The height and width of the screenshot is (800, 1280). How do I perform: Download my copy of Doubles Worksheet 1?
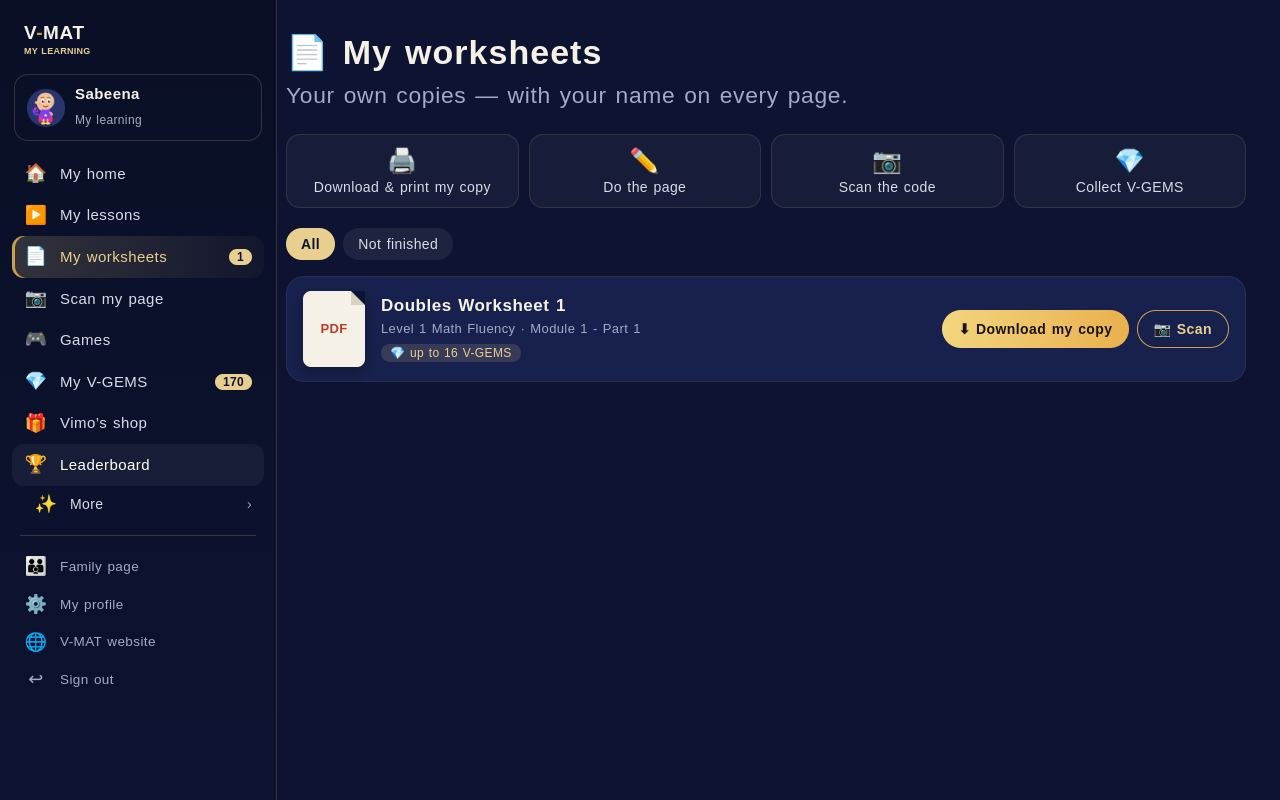1035,329
